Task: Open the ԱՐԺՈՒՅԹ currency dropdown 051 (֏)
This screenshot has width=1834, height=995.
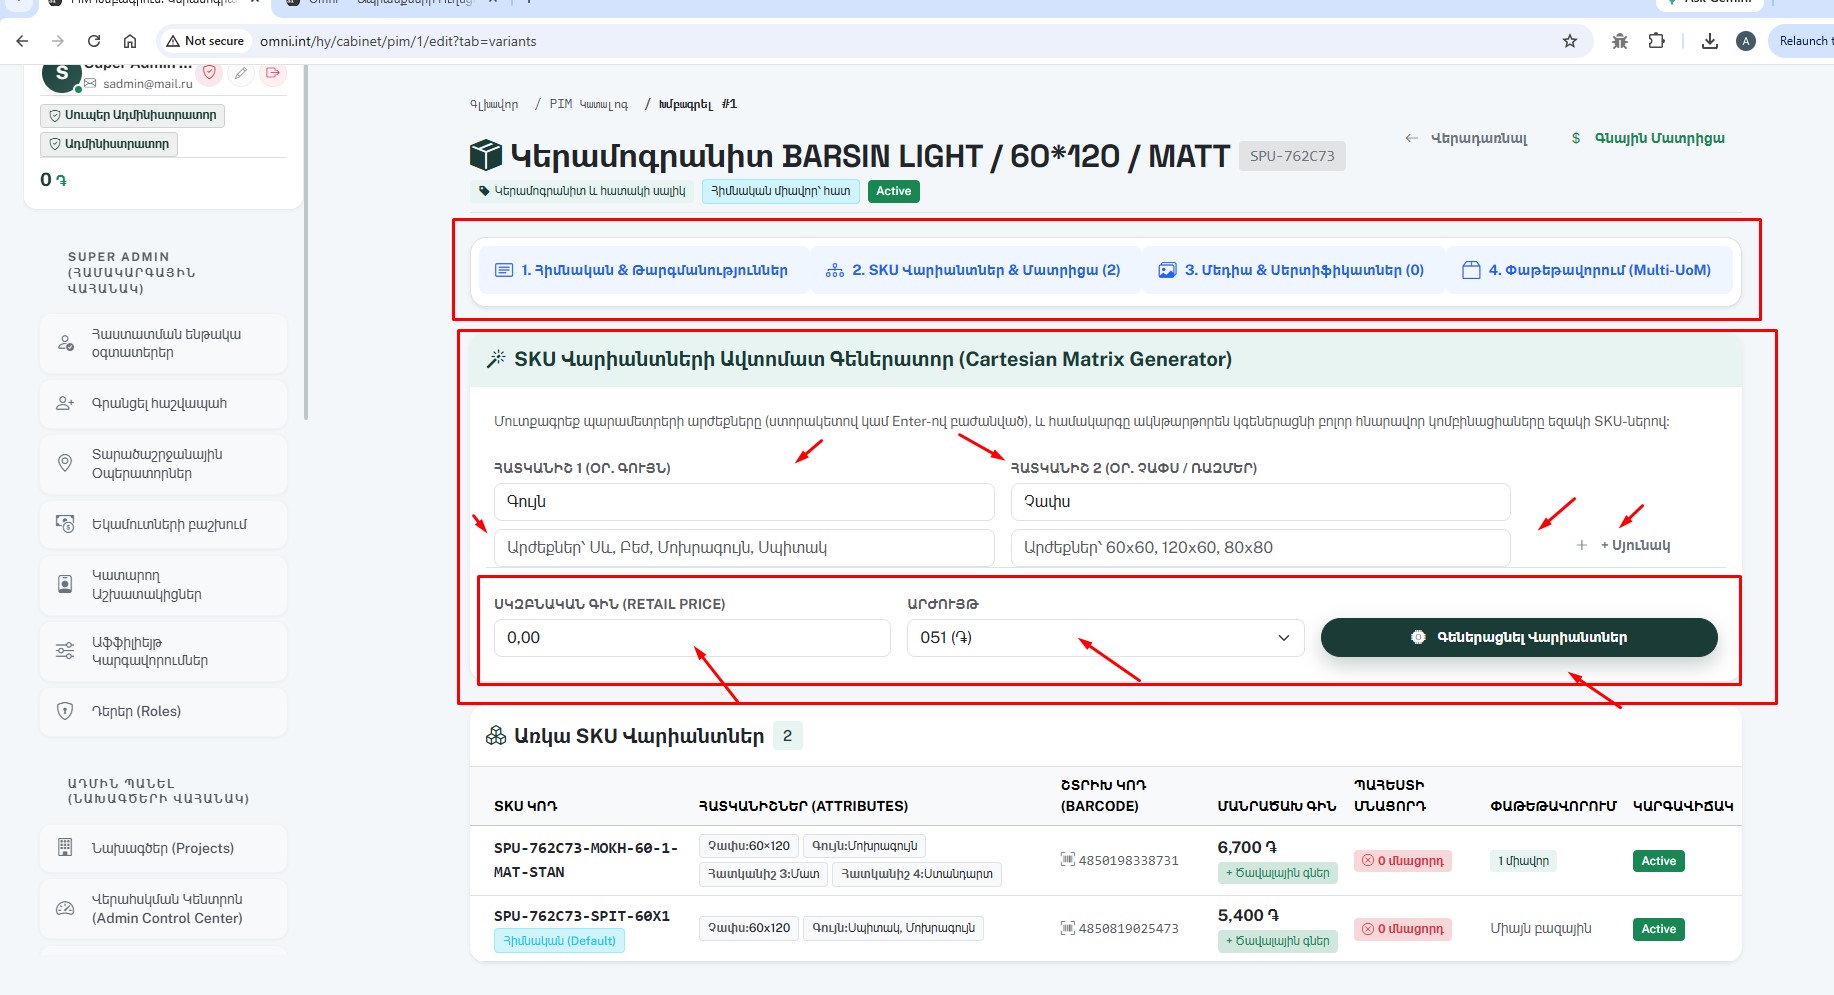Action: [1105, 638]
